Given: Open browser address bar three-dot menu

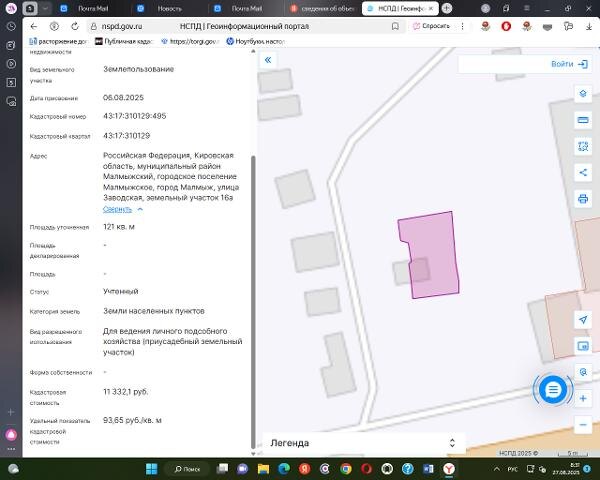Looking at the screenshot, I should click(462, 26).
